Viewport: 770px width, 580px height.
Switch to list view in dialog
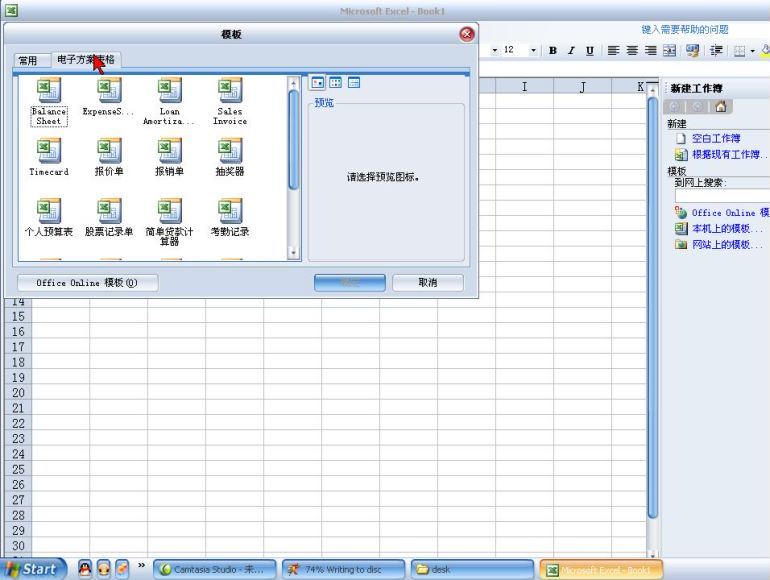335,83
